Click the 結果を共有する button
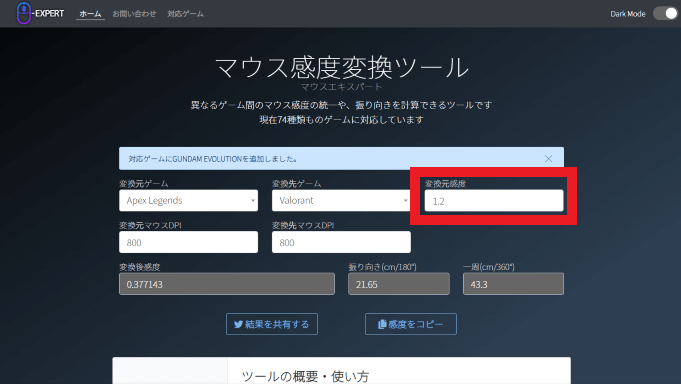 tap(272, 324)
